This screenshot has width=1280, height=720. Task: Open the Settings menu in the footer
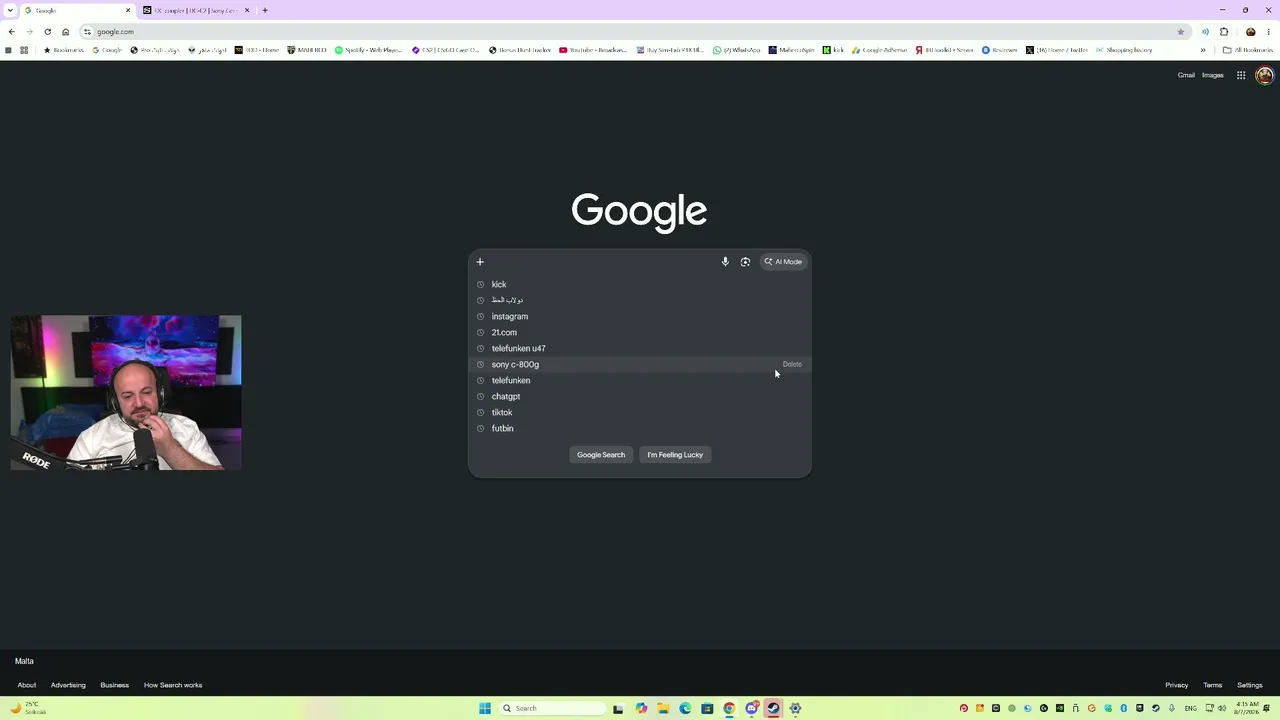point(1250,685)
